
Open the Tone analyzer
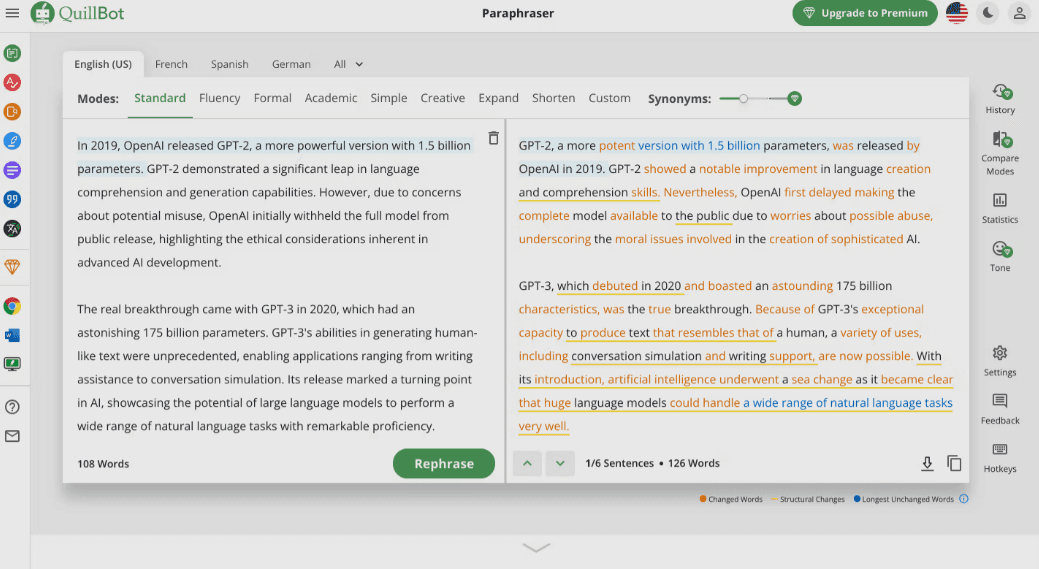pyautogui.click(x=999, y=255)
